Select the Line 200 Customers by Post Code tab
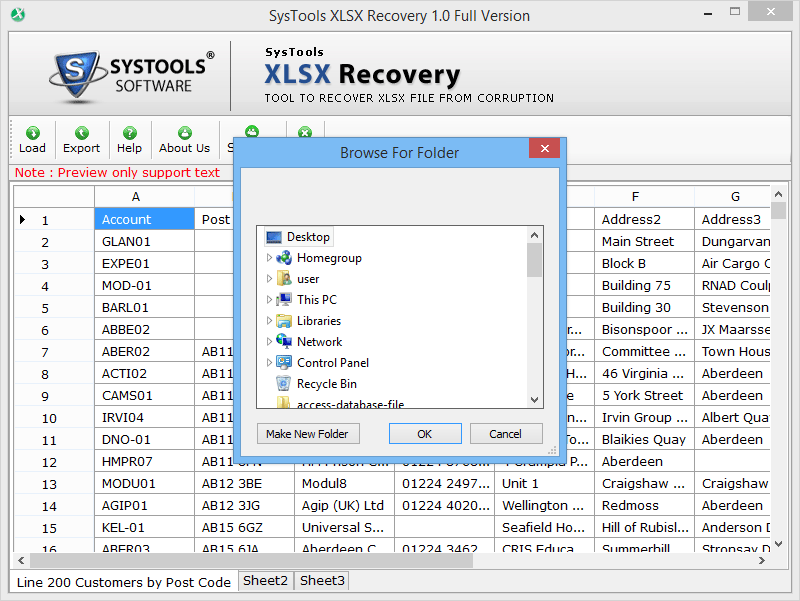Screen dimensions: 800x601 tap(123, 582)
